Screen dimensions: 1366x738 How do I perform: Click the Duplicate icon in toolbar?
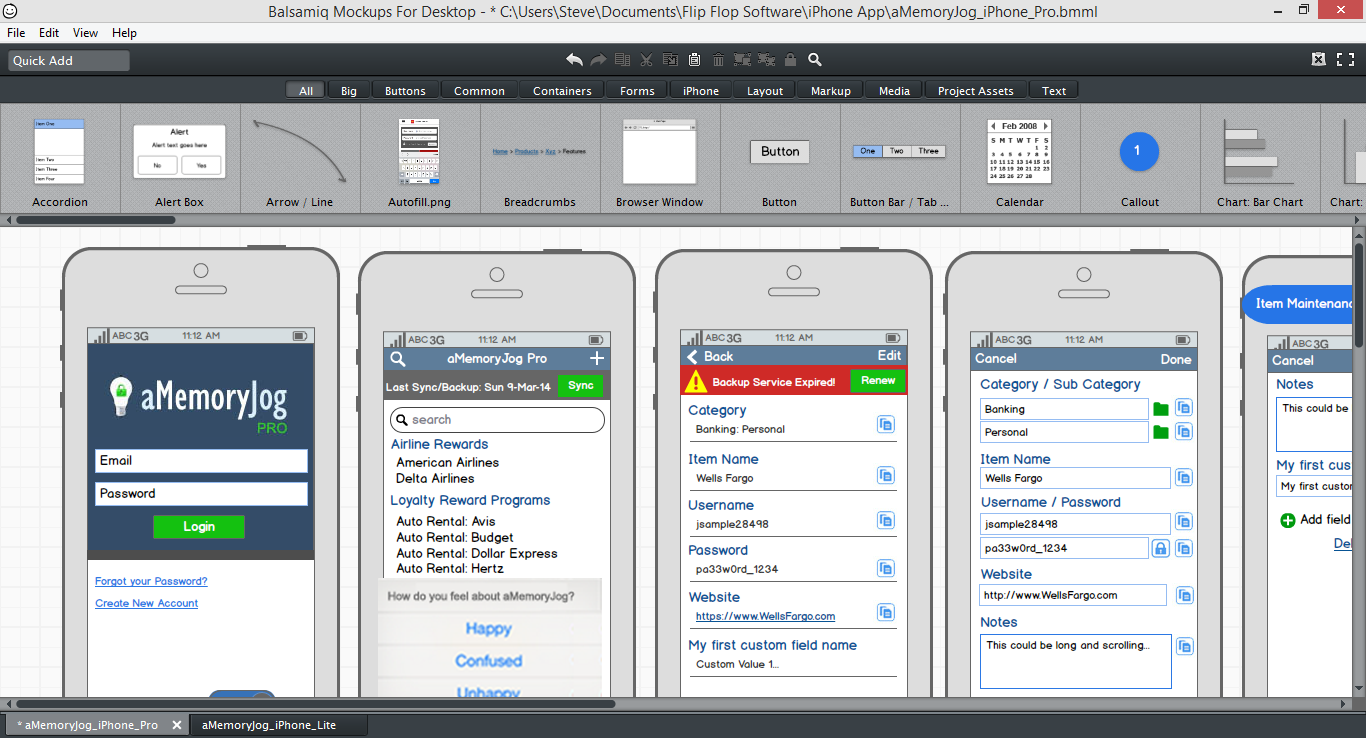(622, 60)
